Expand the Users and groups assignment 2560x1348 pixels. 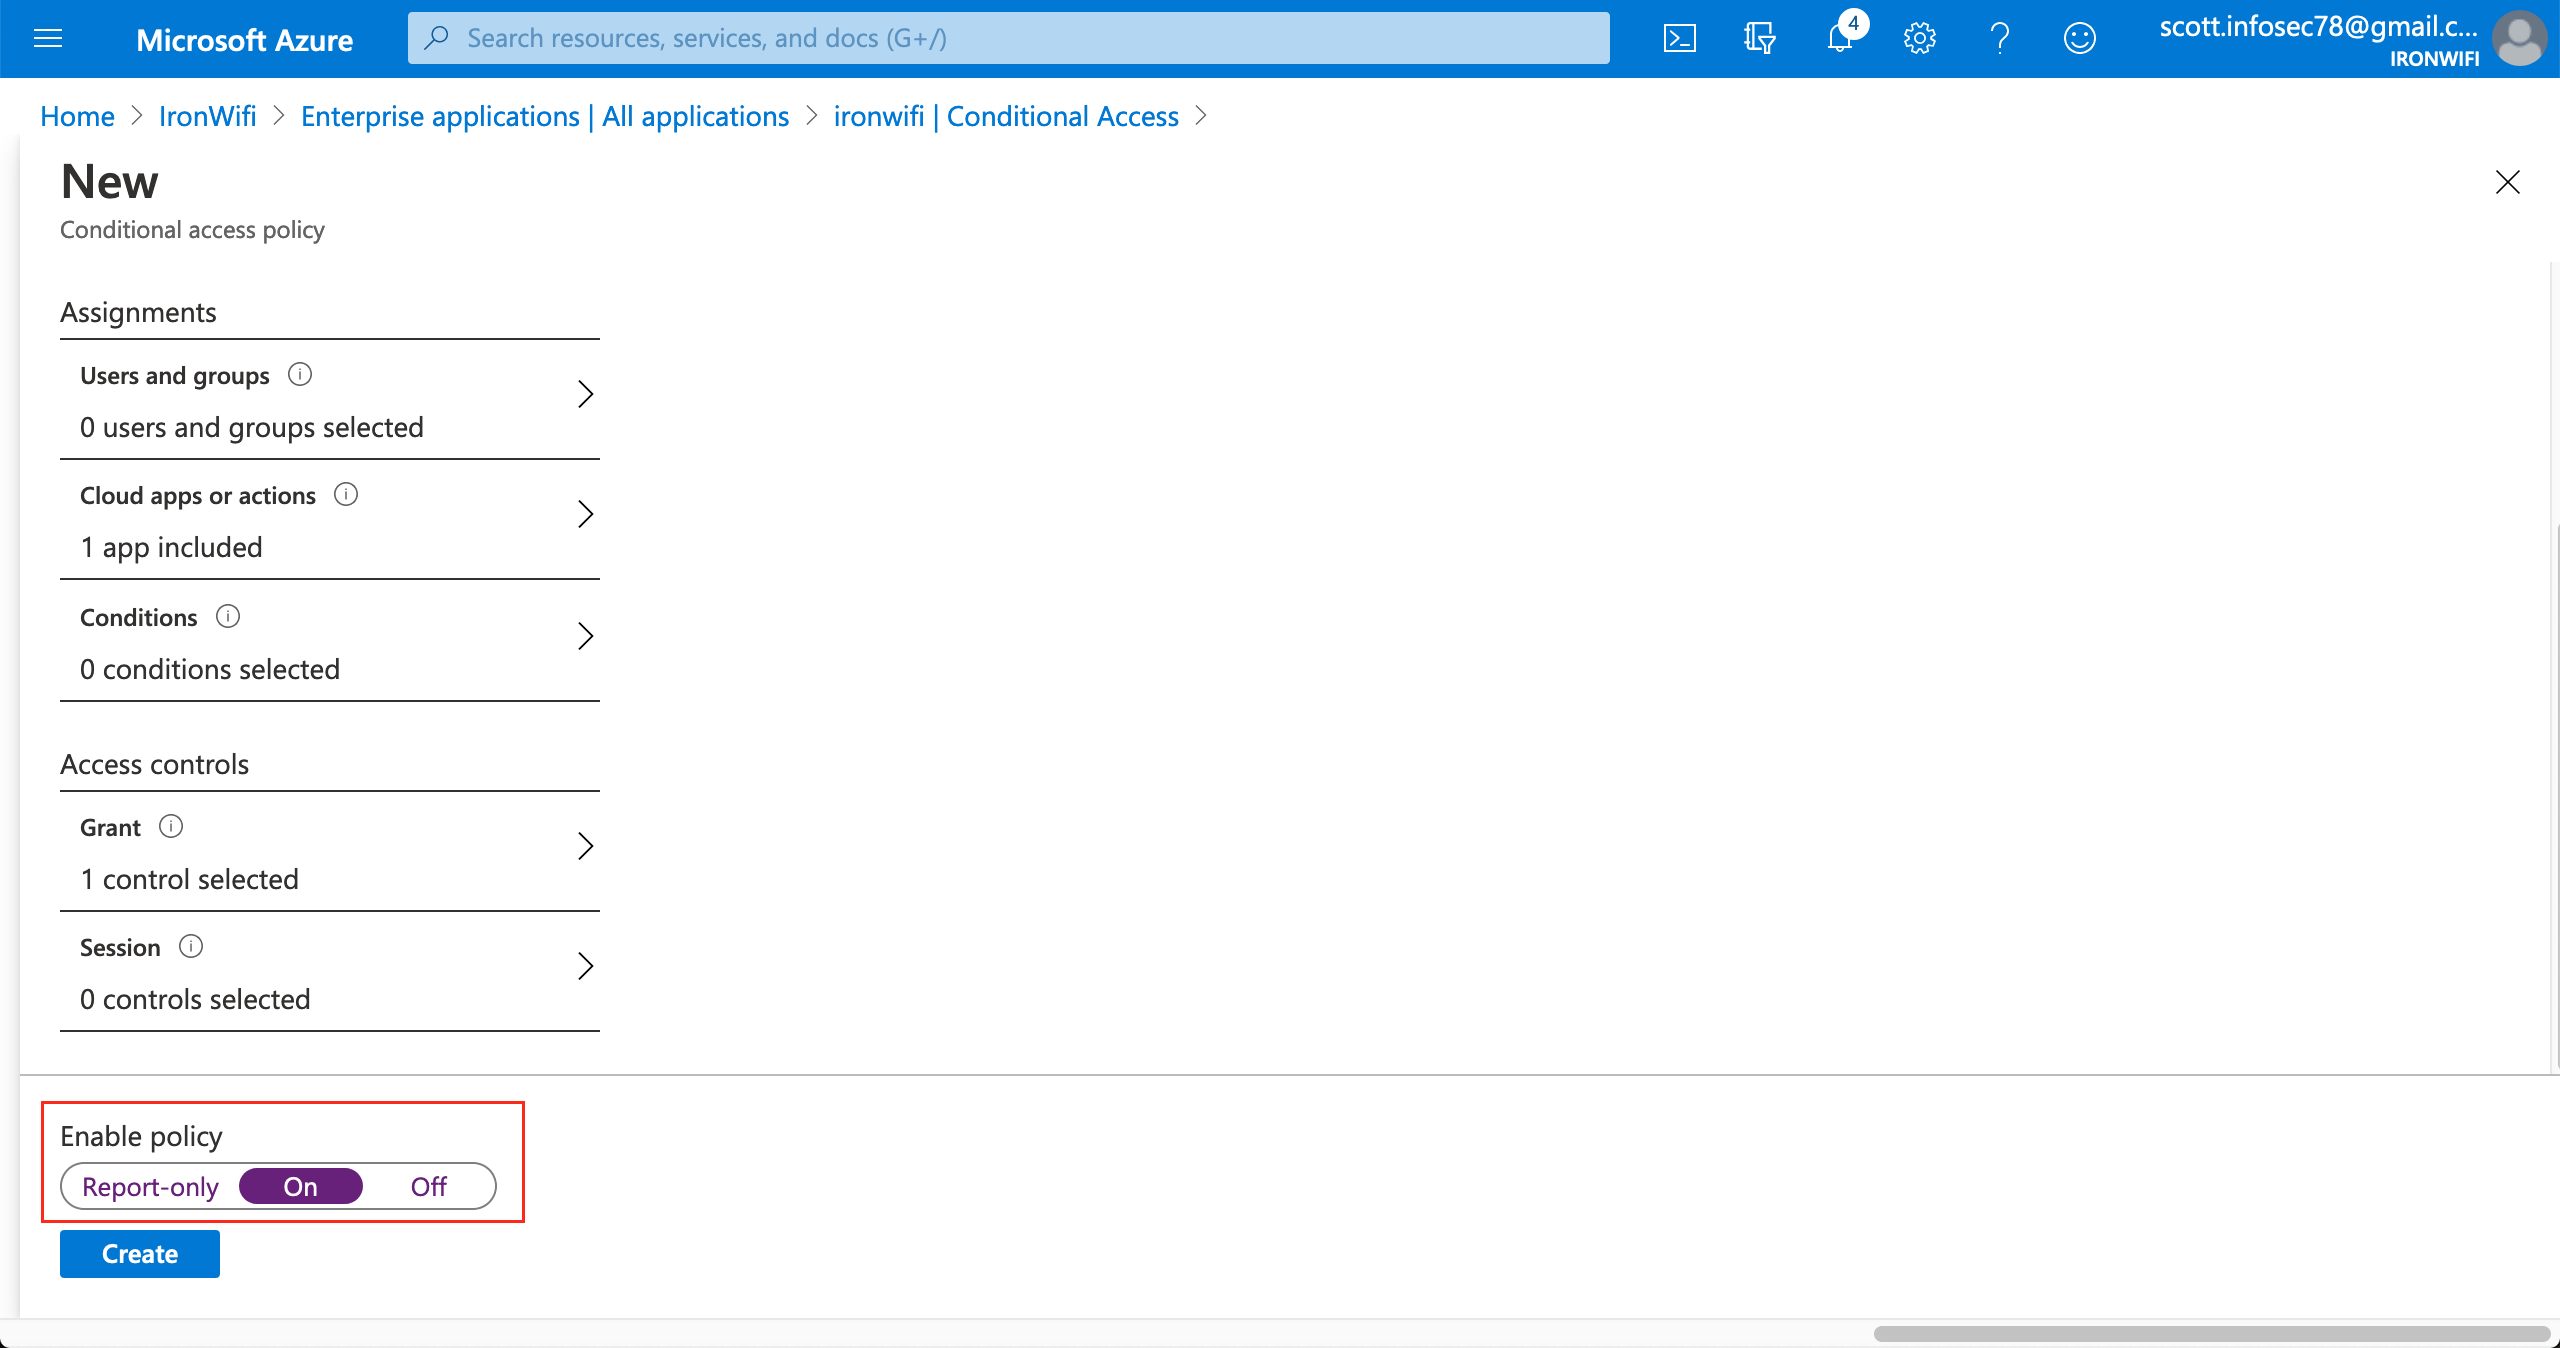point(586,394)
